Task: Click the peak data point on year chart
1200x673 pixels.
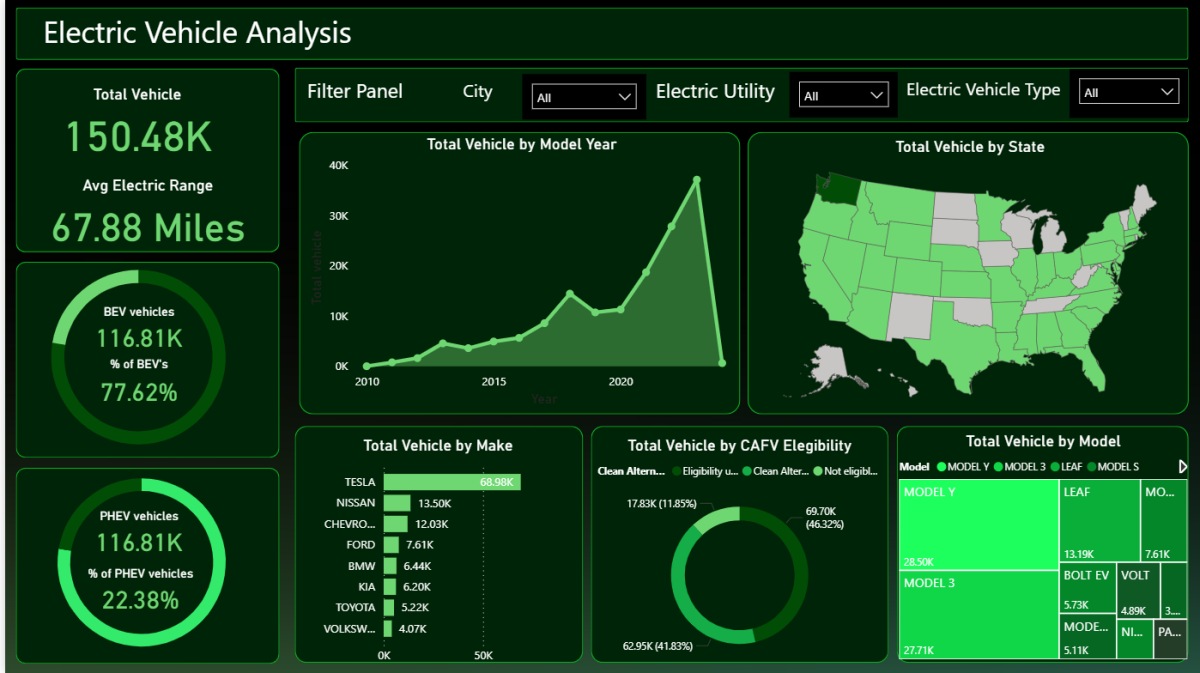Action: [x=697, y=180]
